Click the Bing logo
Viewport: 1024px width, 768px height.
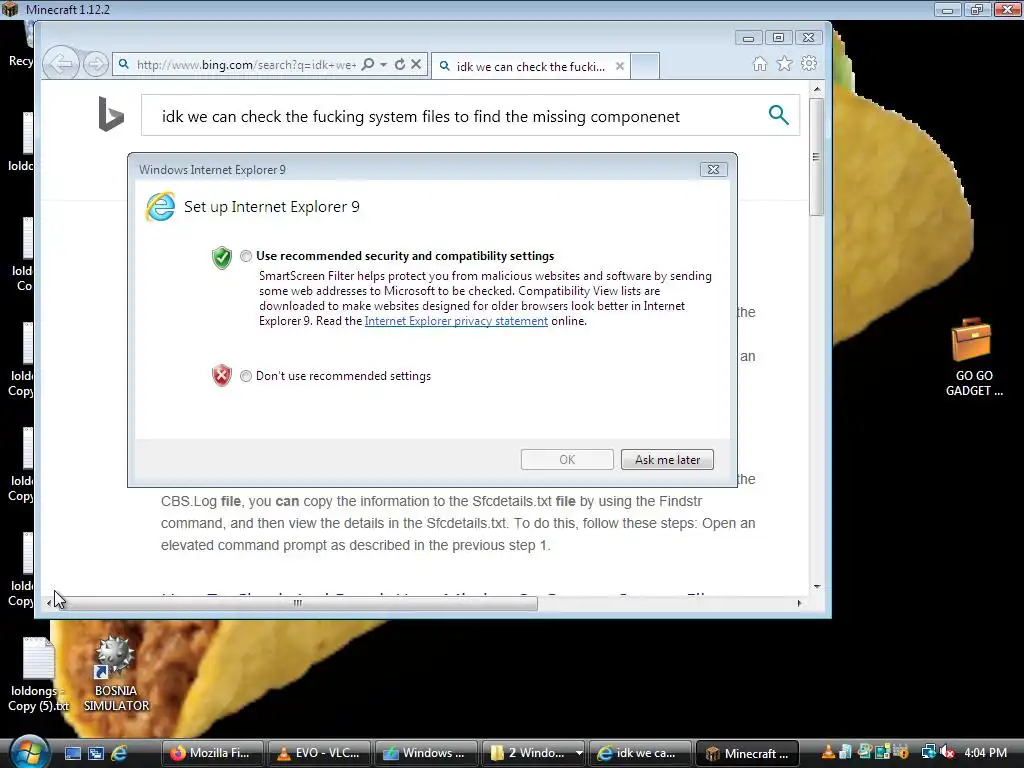pos(110,114)
